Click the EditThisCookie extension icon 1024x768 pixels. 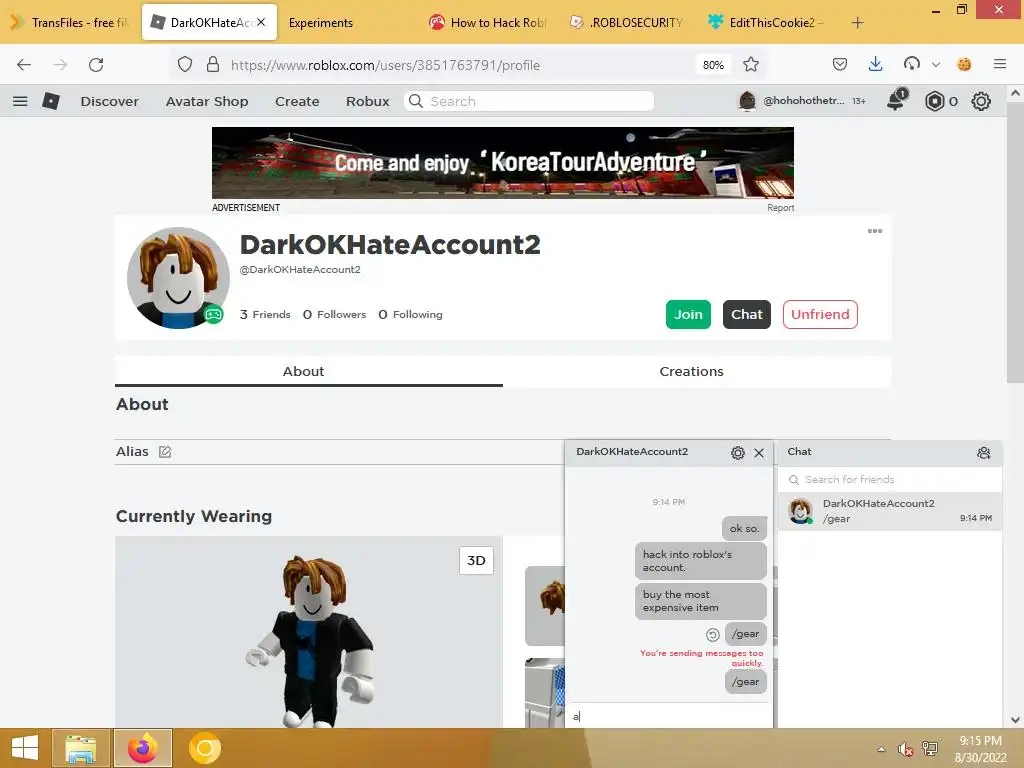pos(964,65)
